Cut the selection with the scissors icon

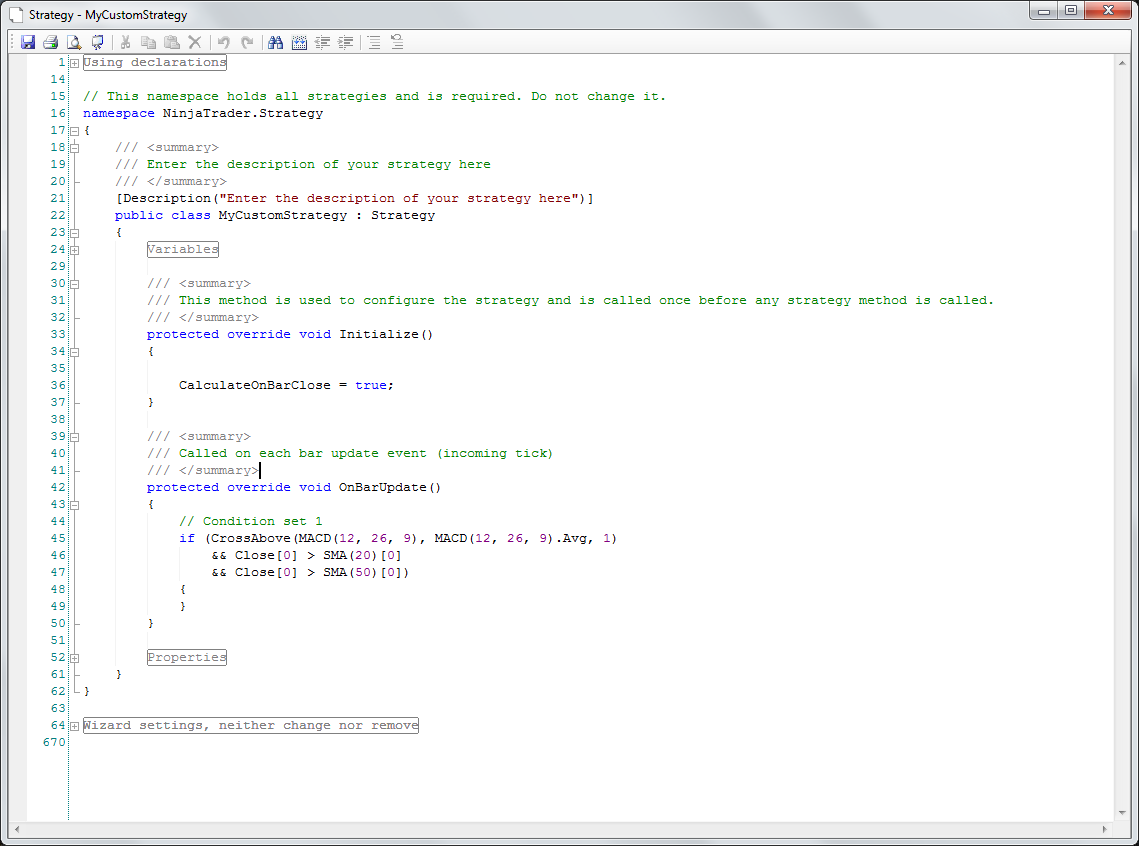(x=126, y=42)
